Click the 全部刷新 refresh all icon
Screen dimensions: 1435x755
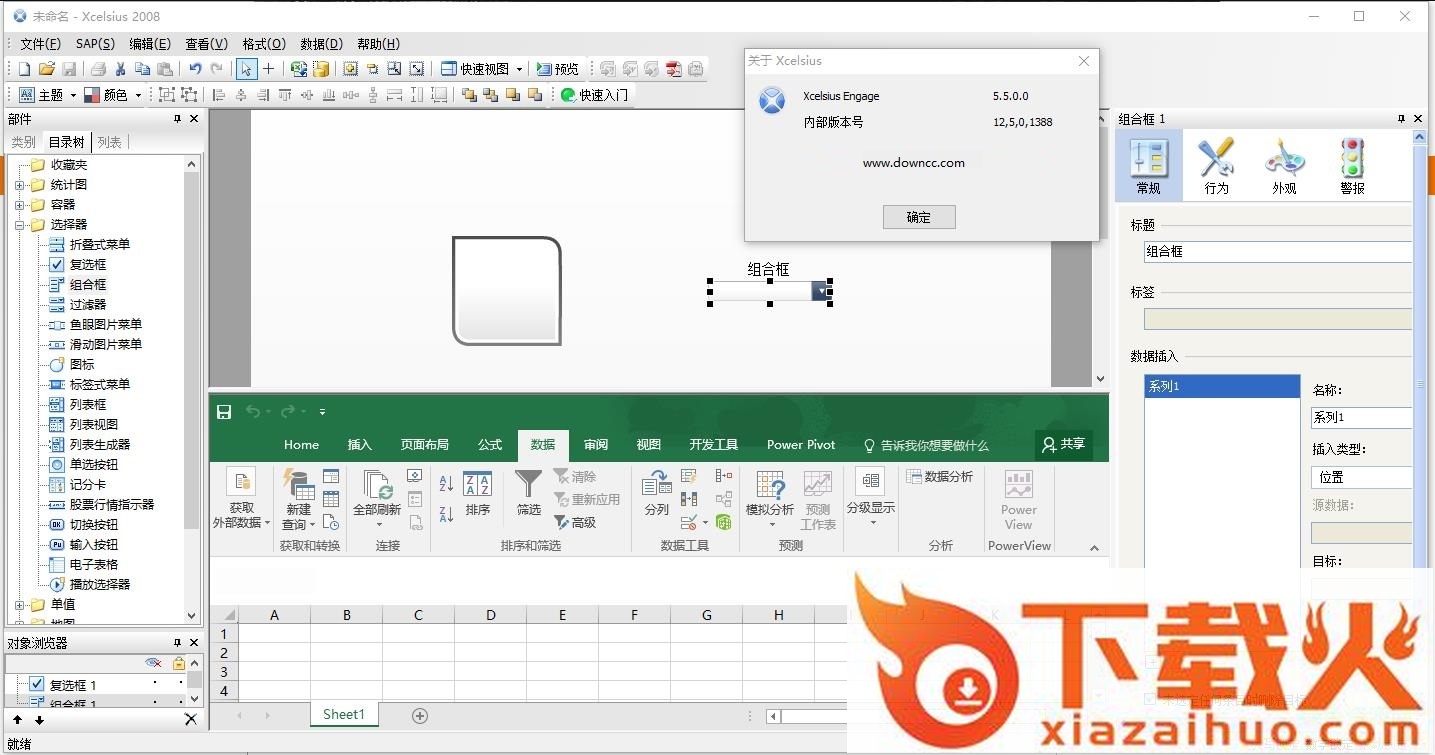[x=377, y=493]
